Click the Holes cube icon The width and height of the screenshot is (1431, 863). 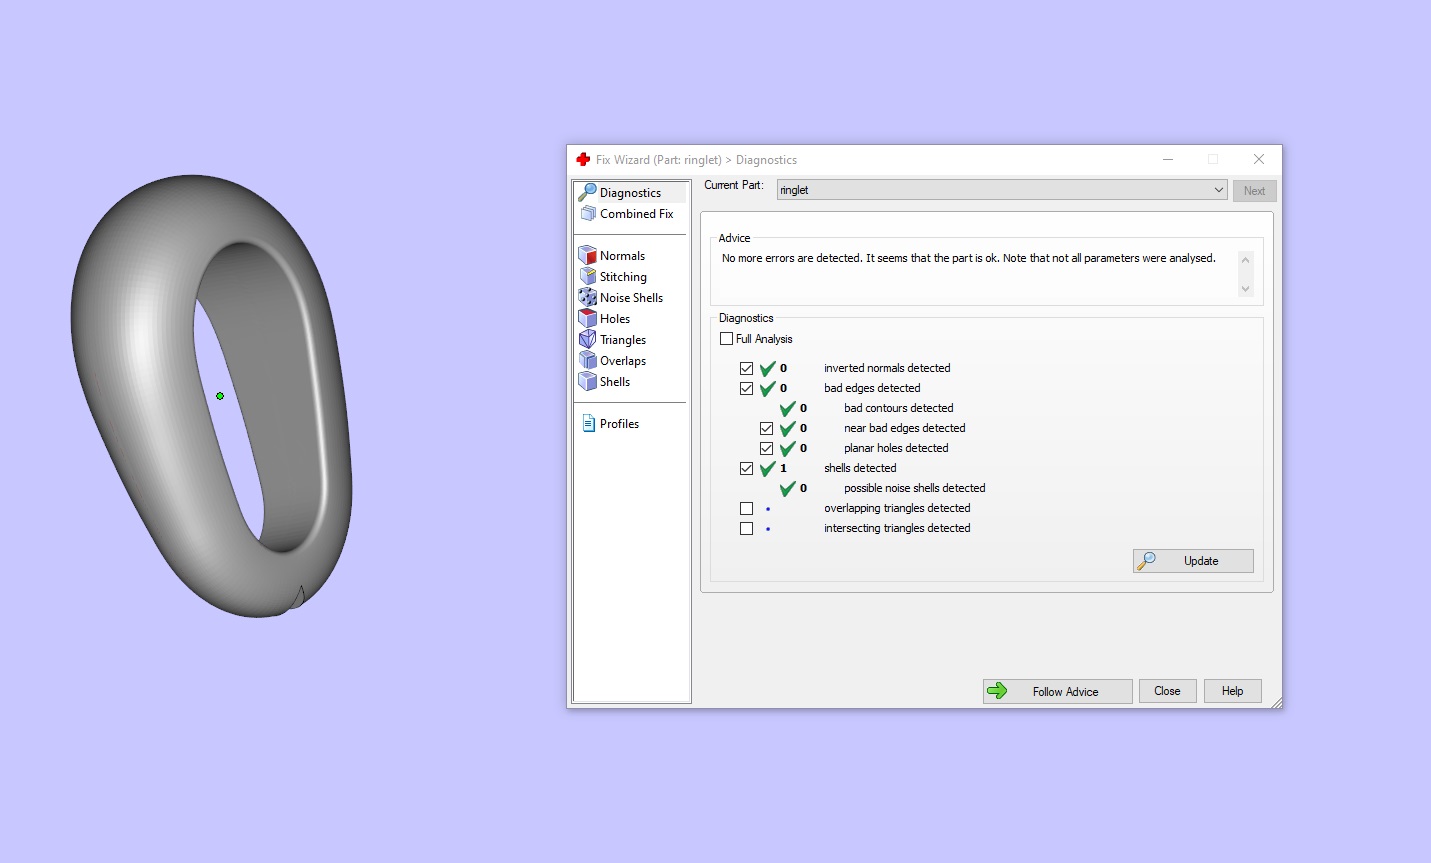coord(588,318)
